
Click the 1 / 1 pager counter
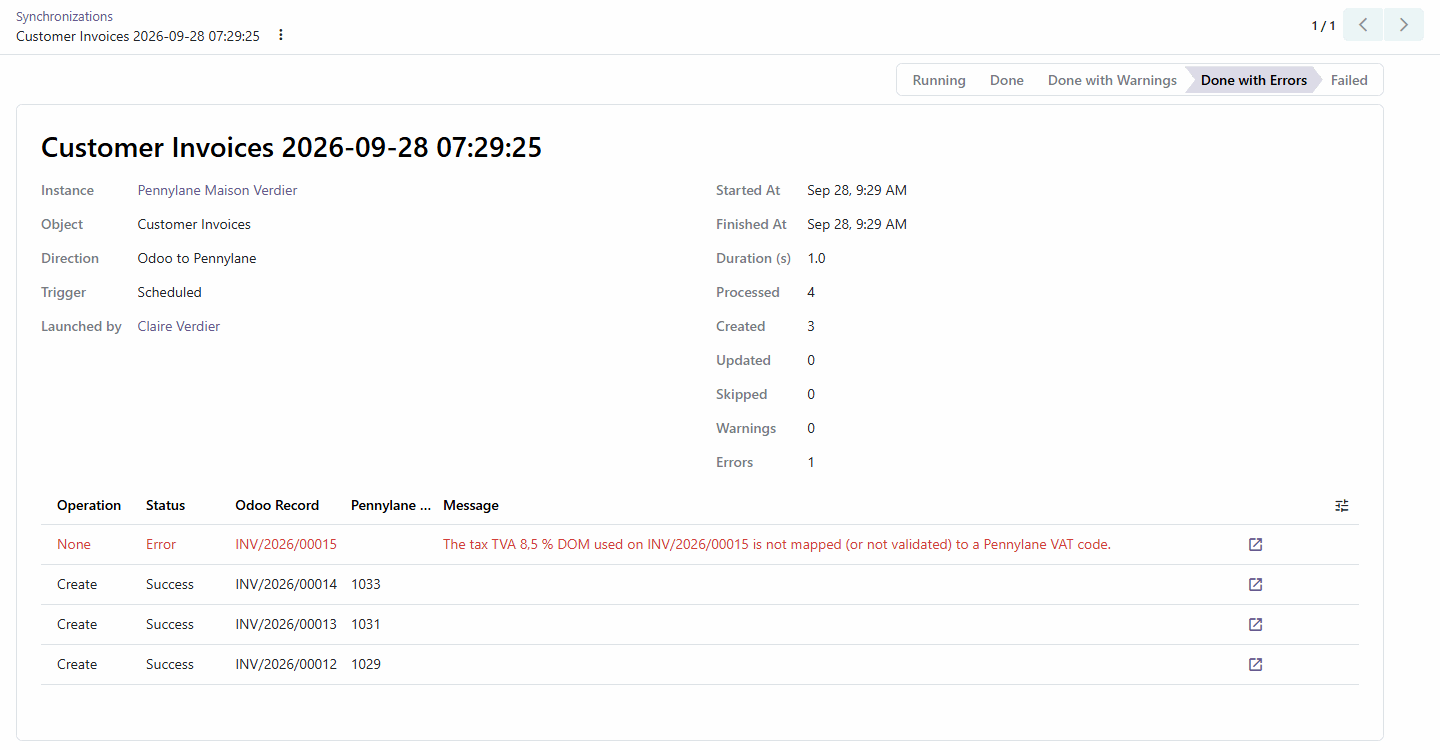click(x=1323, y=26)
